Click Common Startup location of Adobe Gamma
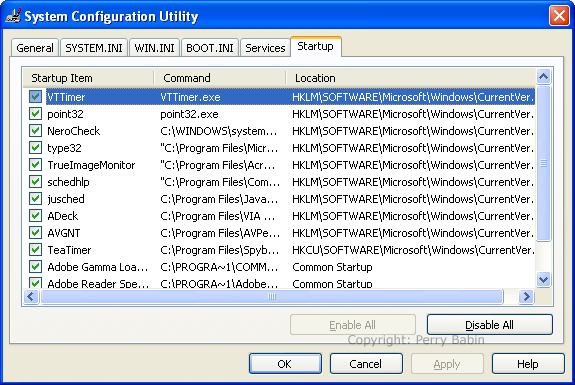 pos(332,267)
